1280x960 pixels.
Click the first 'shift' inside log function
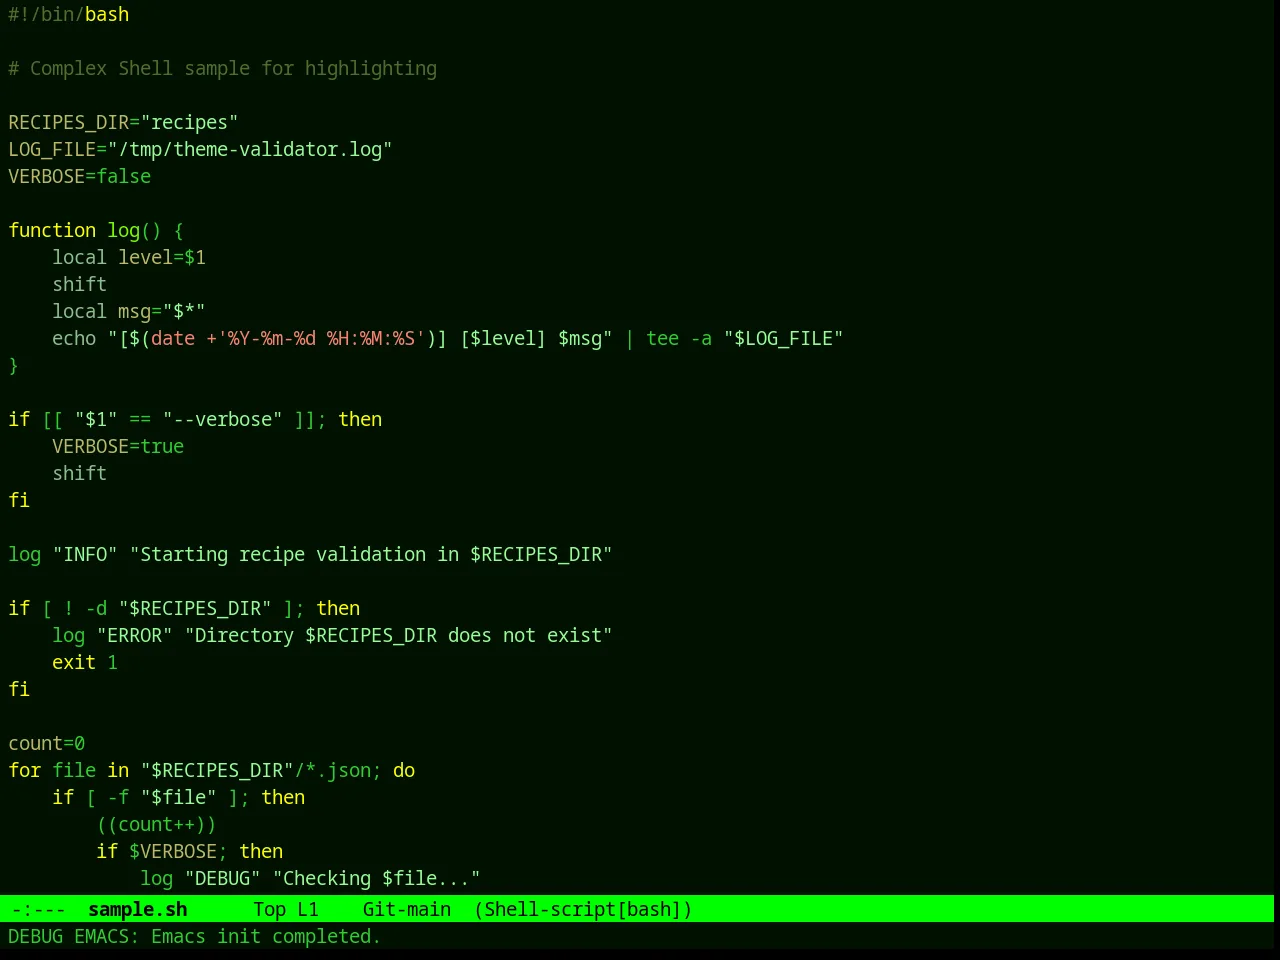coord(80,285)
